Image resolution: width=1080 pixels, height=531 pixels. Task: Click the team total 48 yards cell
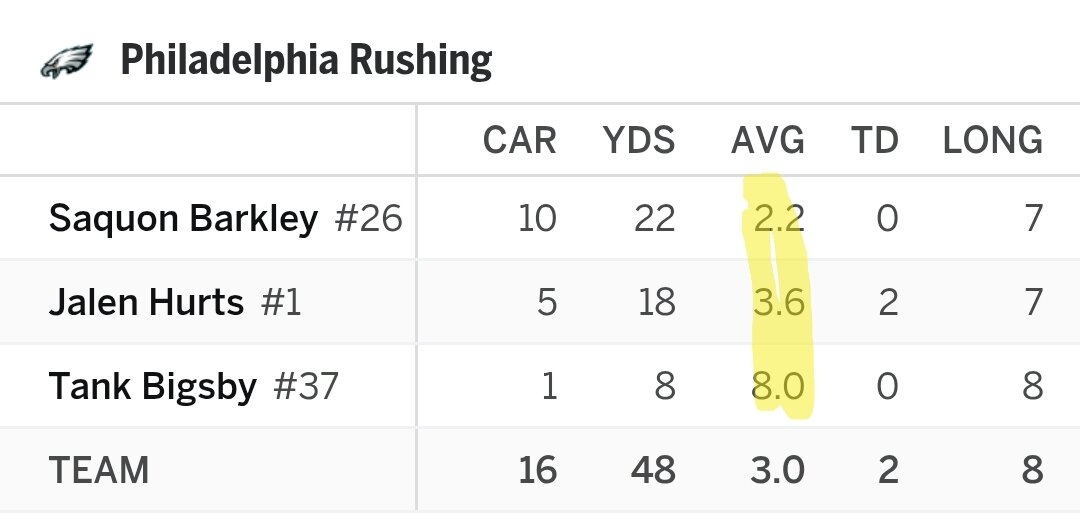(x=652, y=470)
